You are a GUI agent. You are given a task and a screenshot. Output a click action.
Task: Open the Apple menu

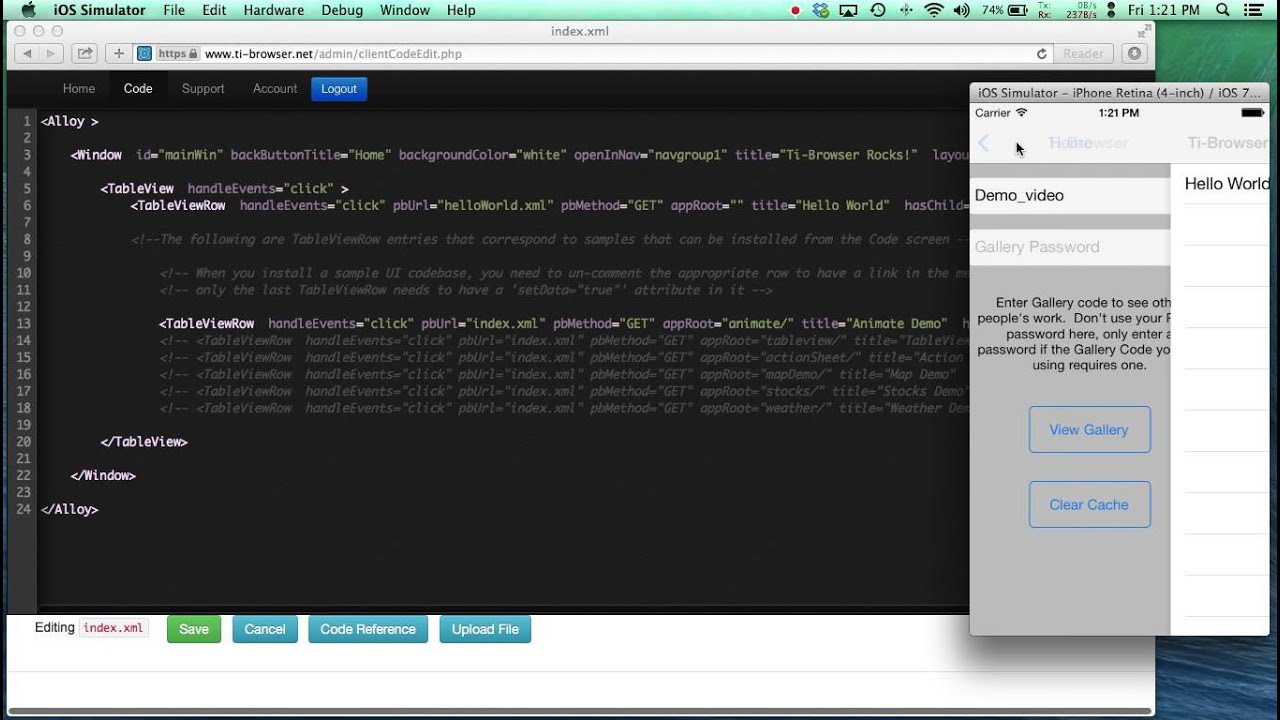point(27,10)
